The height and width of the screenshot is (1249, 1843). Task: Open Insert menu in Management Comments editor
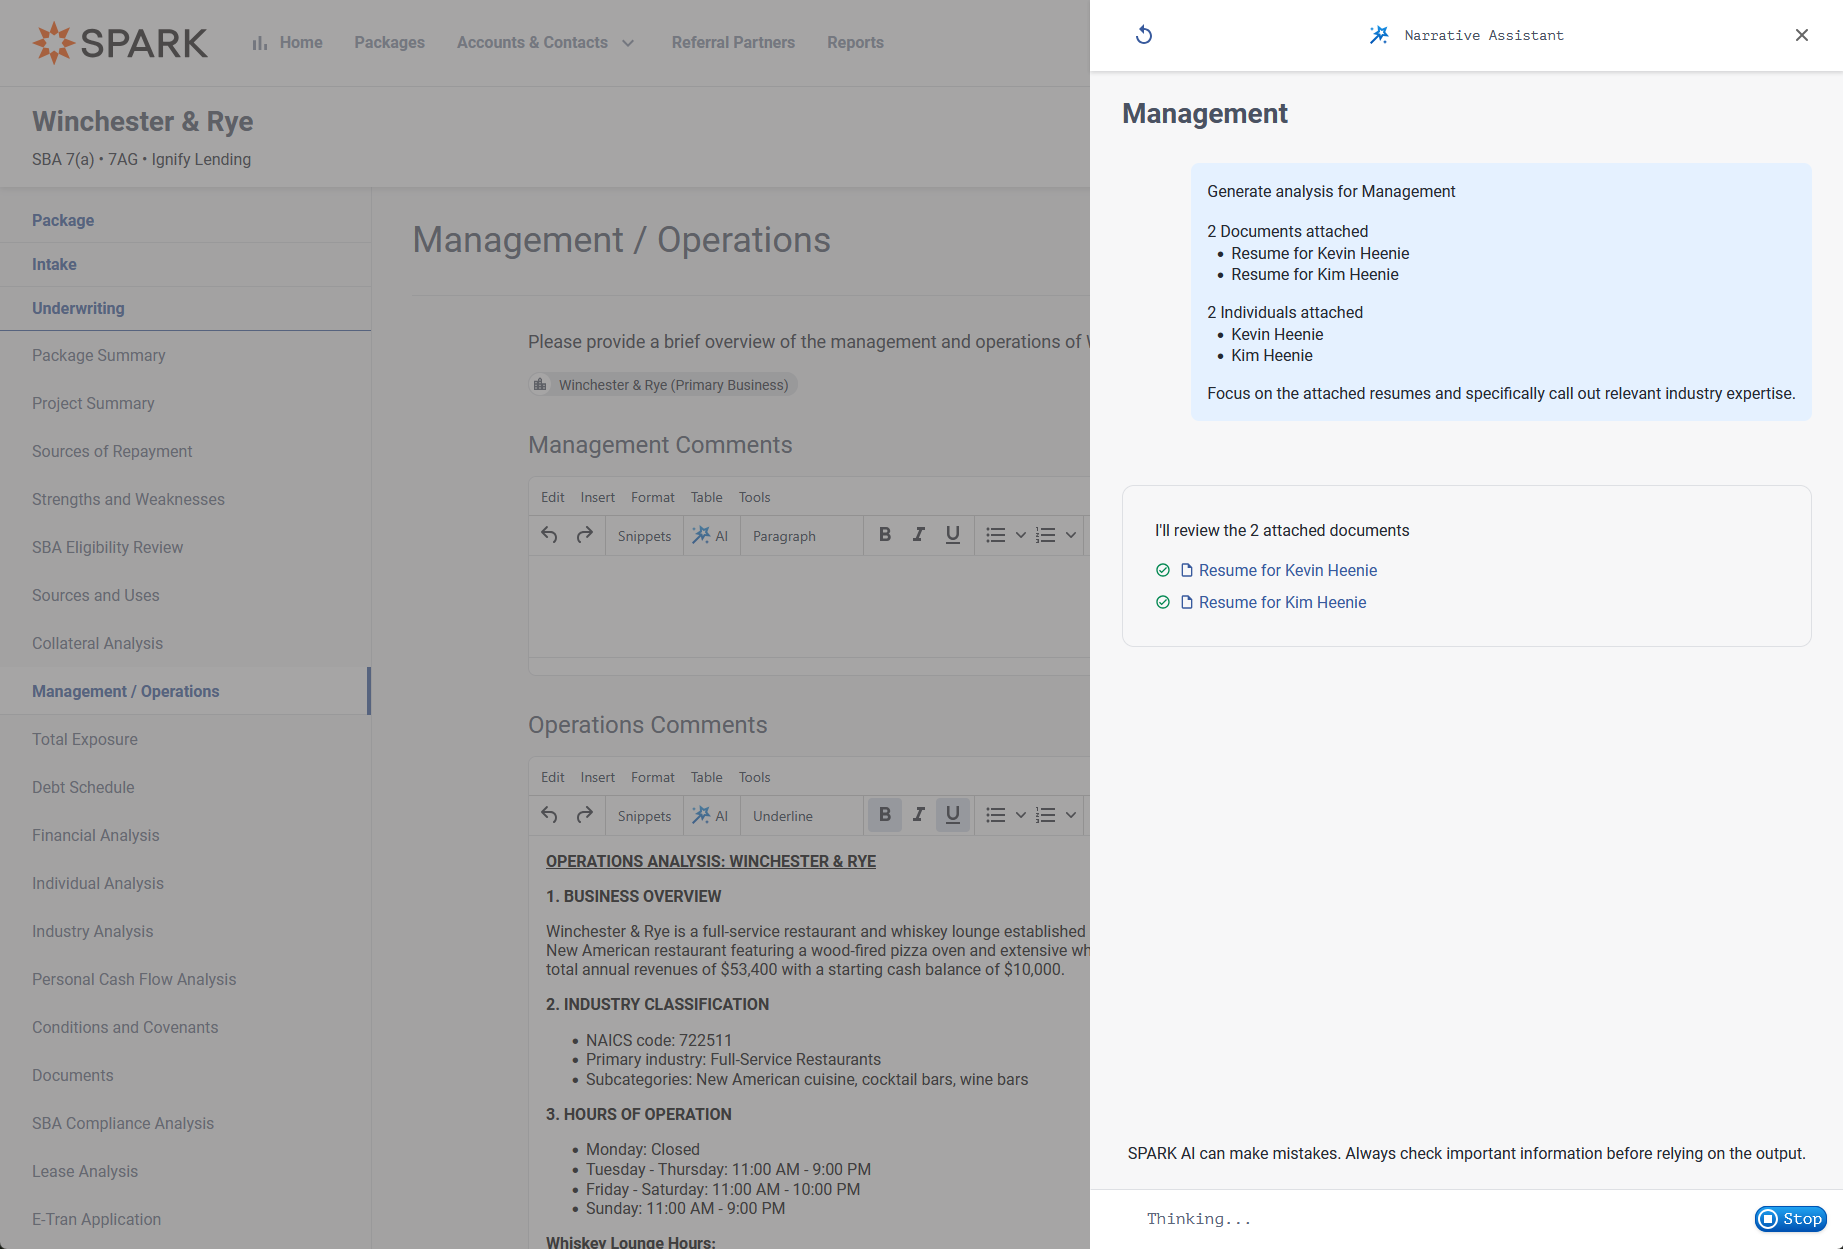pos(598,497)
